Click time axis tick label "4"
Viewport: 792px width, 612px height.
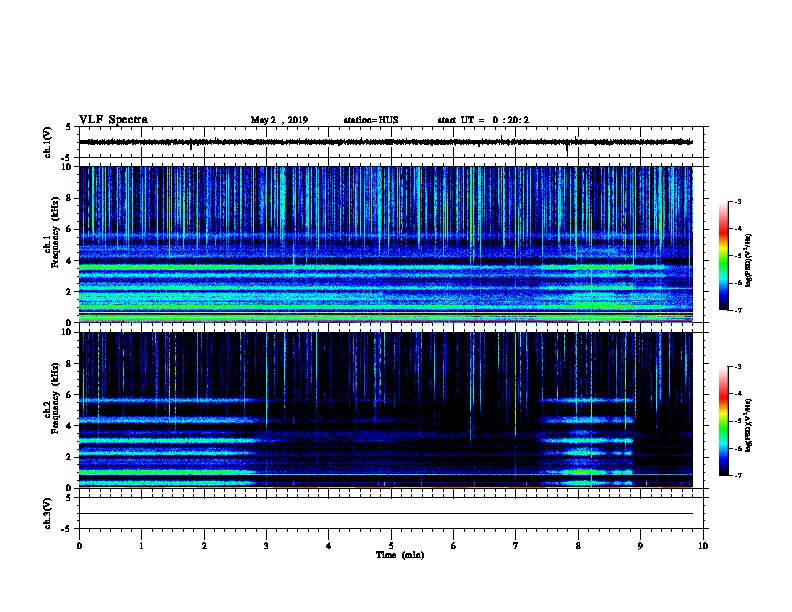329,546
